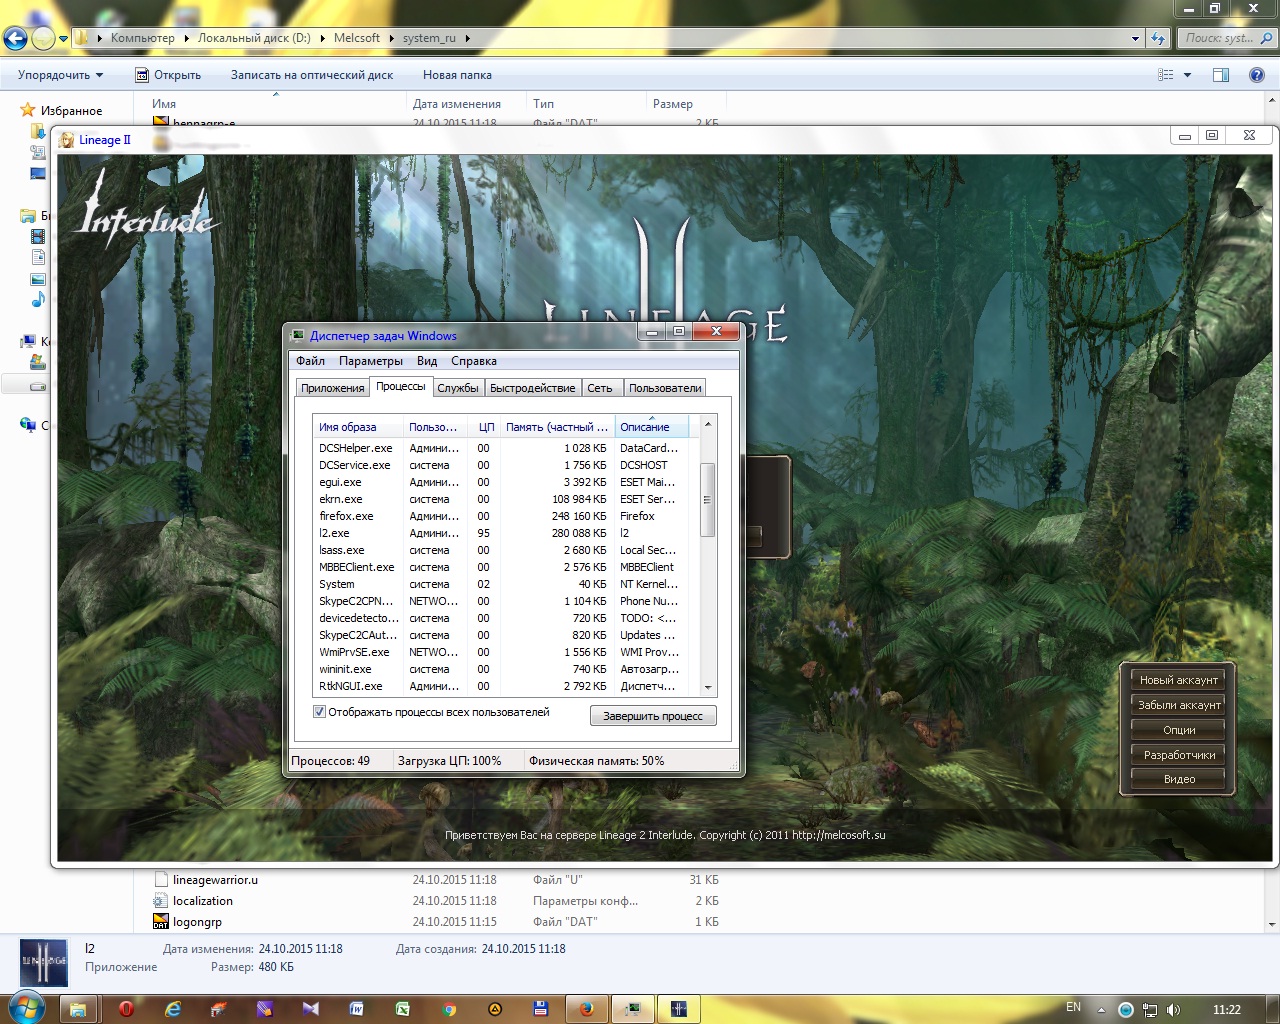Switch to the Службы tab
Viewport: 1280px width, 1024px height.
point(458,388)
